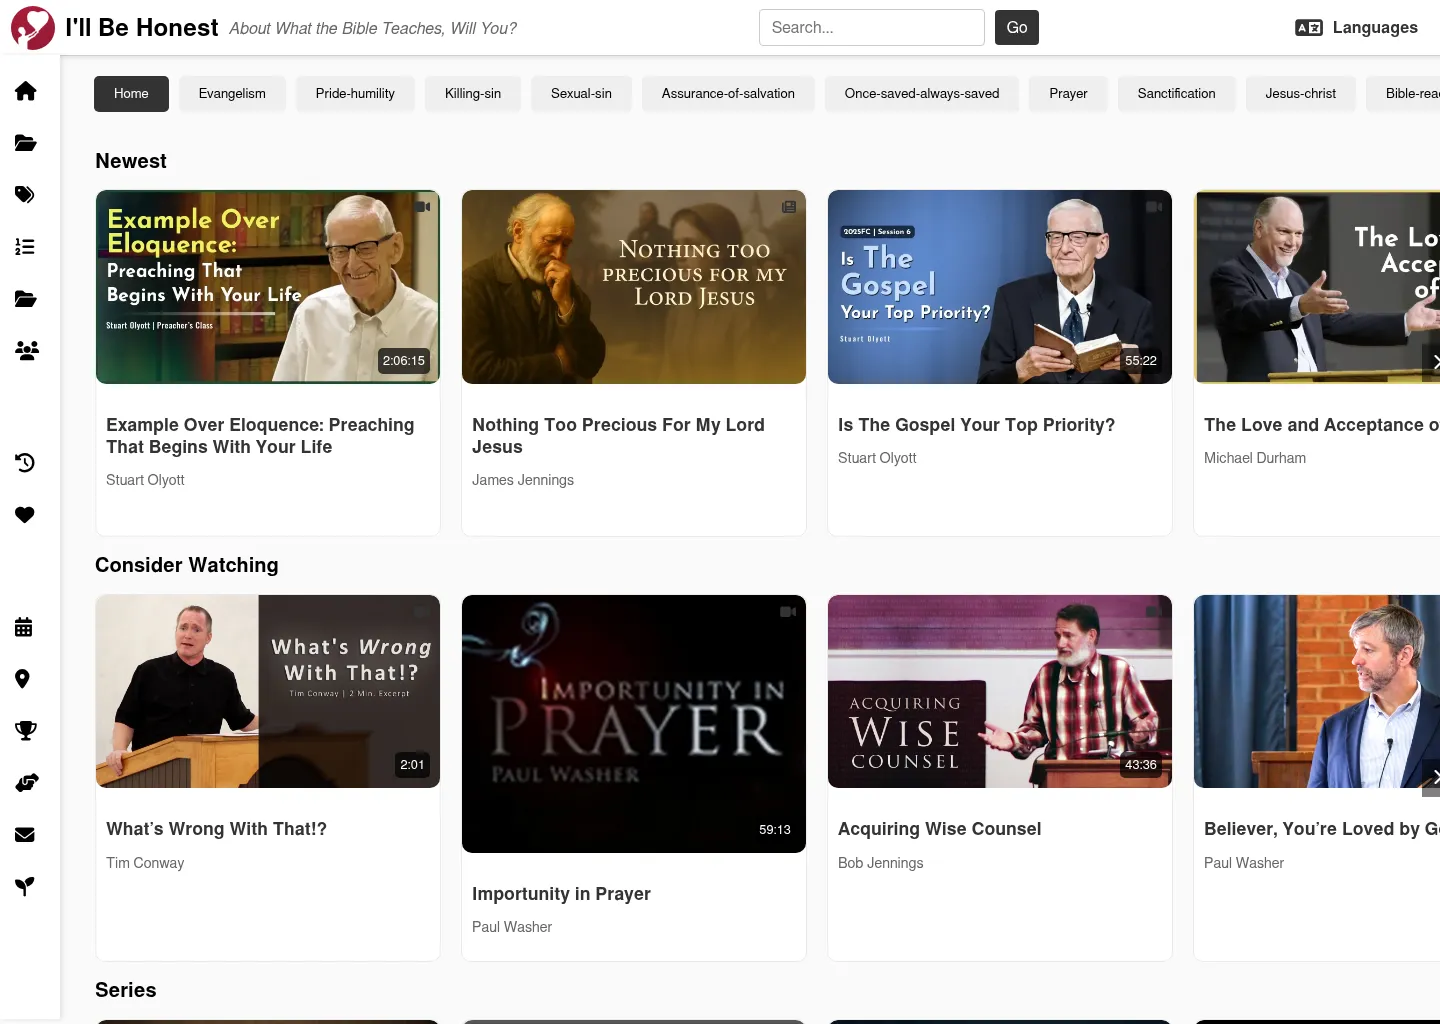Click the Go search button
The width and height of the screenshot is (1440, 1024).
[x=1017, y=28]
